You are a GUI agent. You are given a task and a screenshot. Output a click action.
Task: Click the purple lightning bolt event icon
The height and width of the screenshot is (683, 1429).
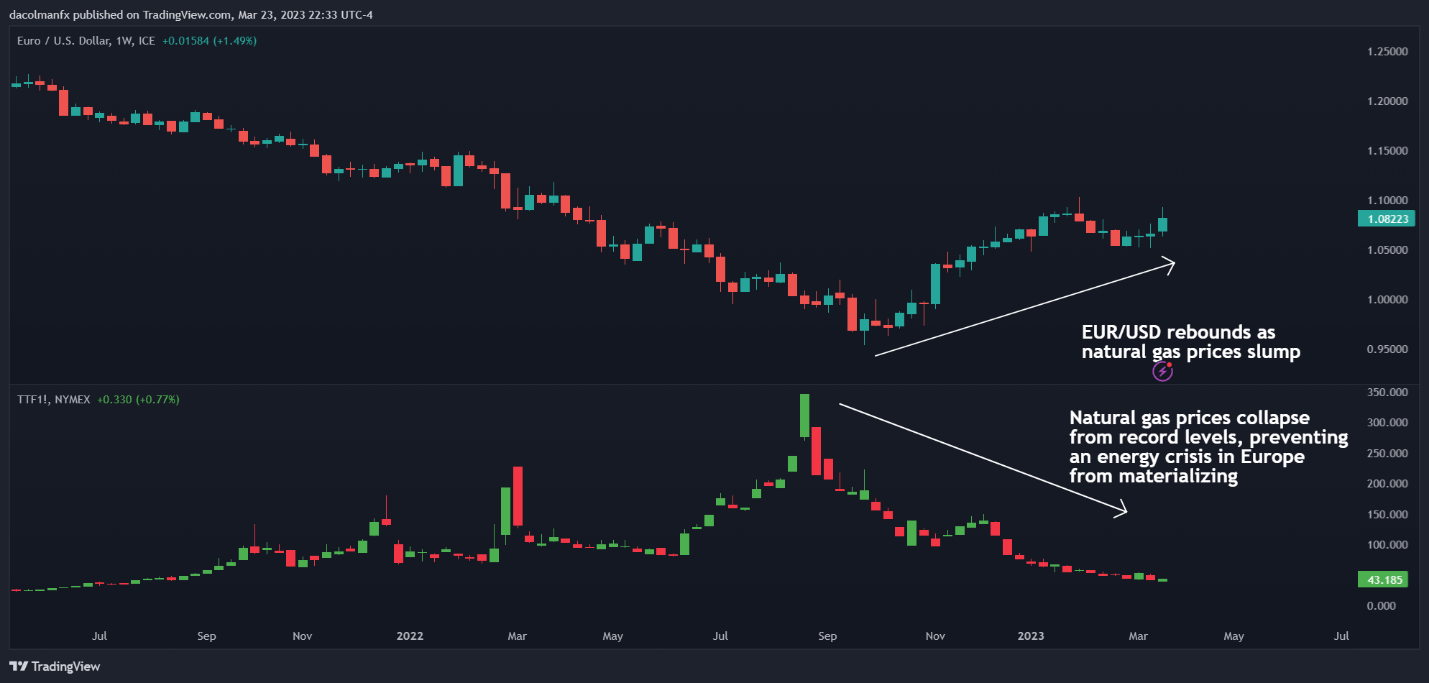[1162, 371]
